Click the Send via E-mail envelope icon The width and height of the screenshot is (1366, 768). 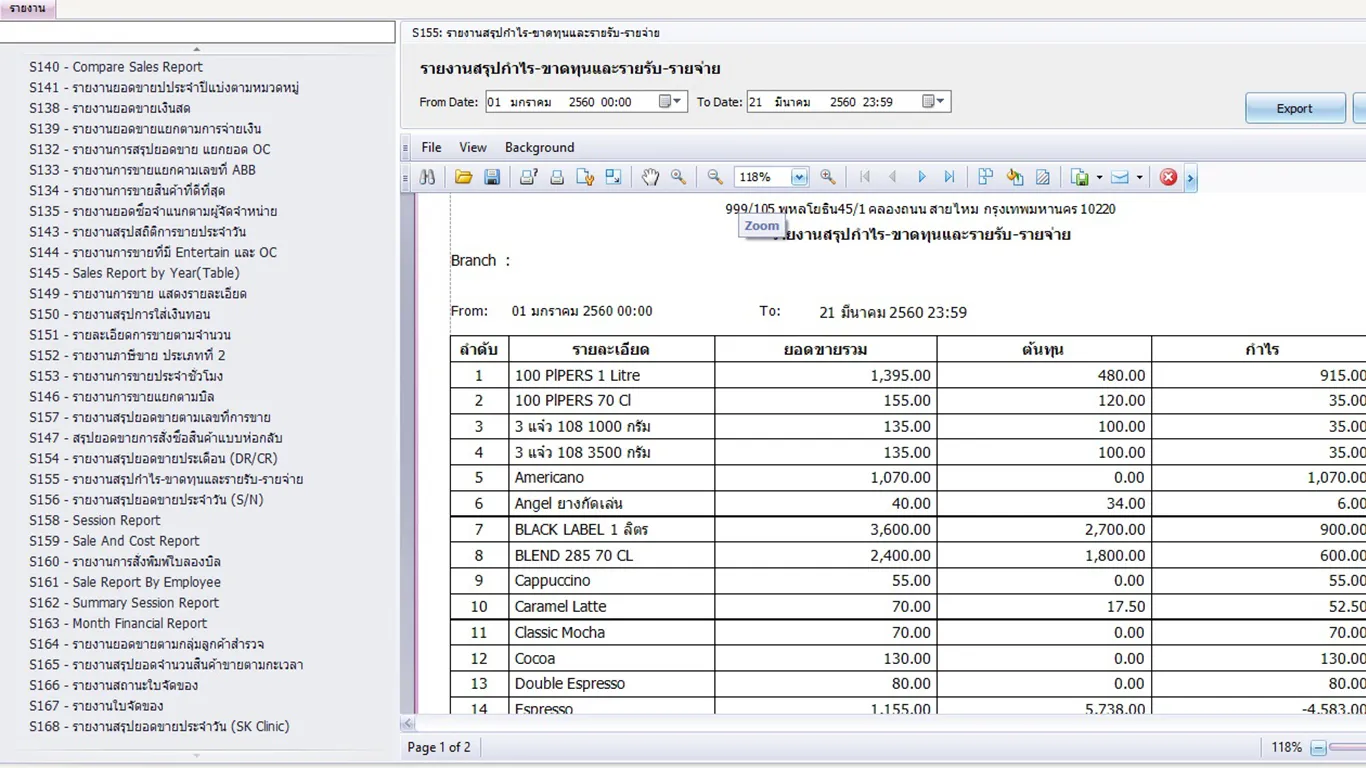pos(1120,177)
